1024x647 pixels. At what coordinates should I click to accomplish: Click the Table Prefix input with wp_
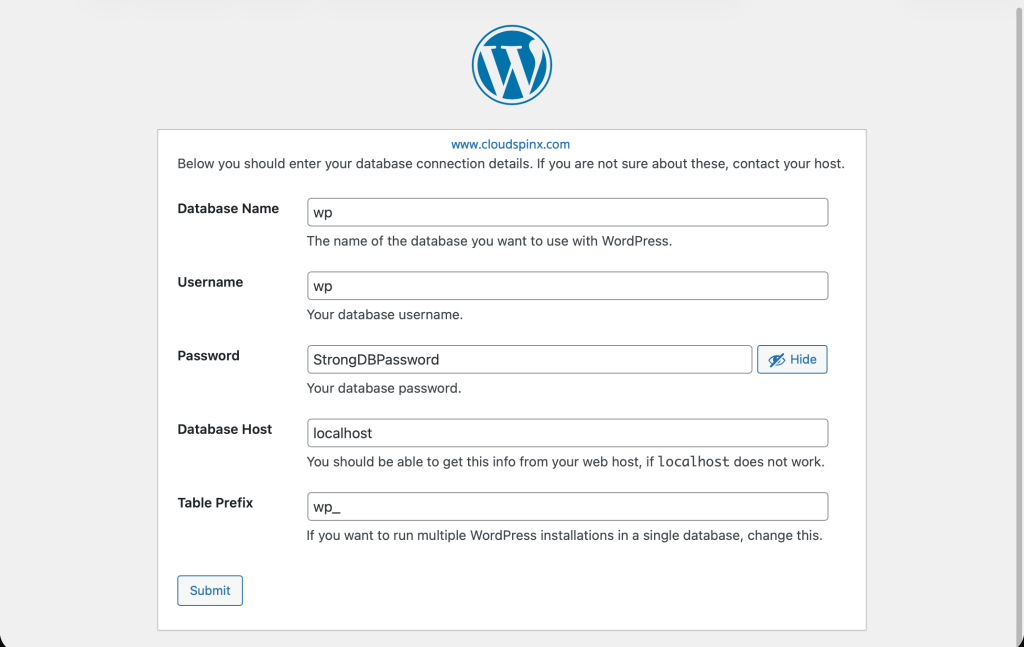(x=567, y=507)
